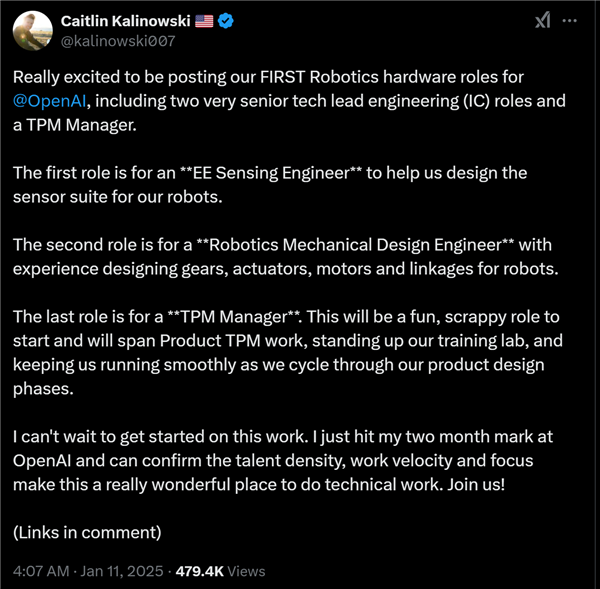This screenshot has width=600, height=589.
Task: Click the "(Links in comment)" line
Action: 87,531
